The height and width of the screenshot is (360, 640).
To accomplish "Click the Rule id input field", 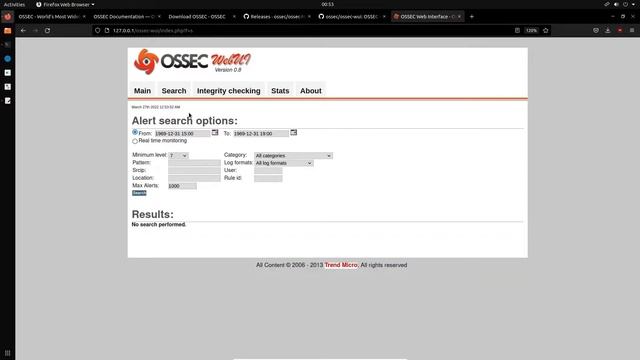I will (268, 178).
